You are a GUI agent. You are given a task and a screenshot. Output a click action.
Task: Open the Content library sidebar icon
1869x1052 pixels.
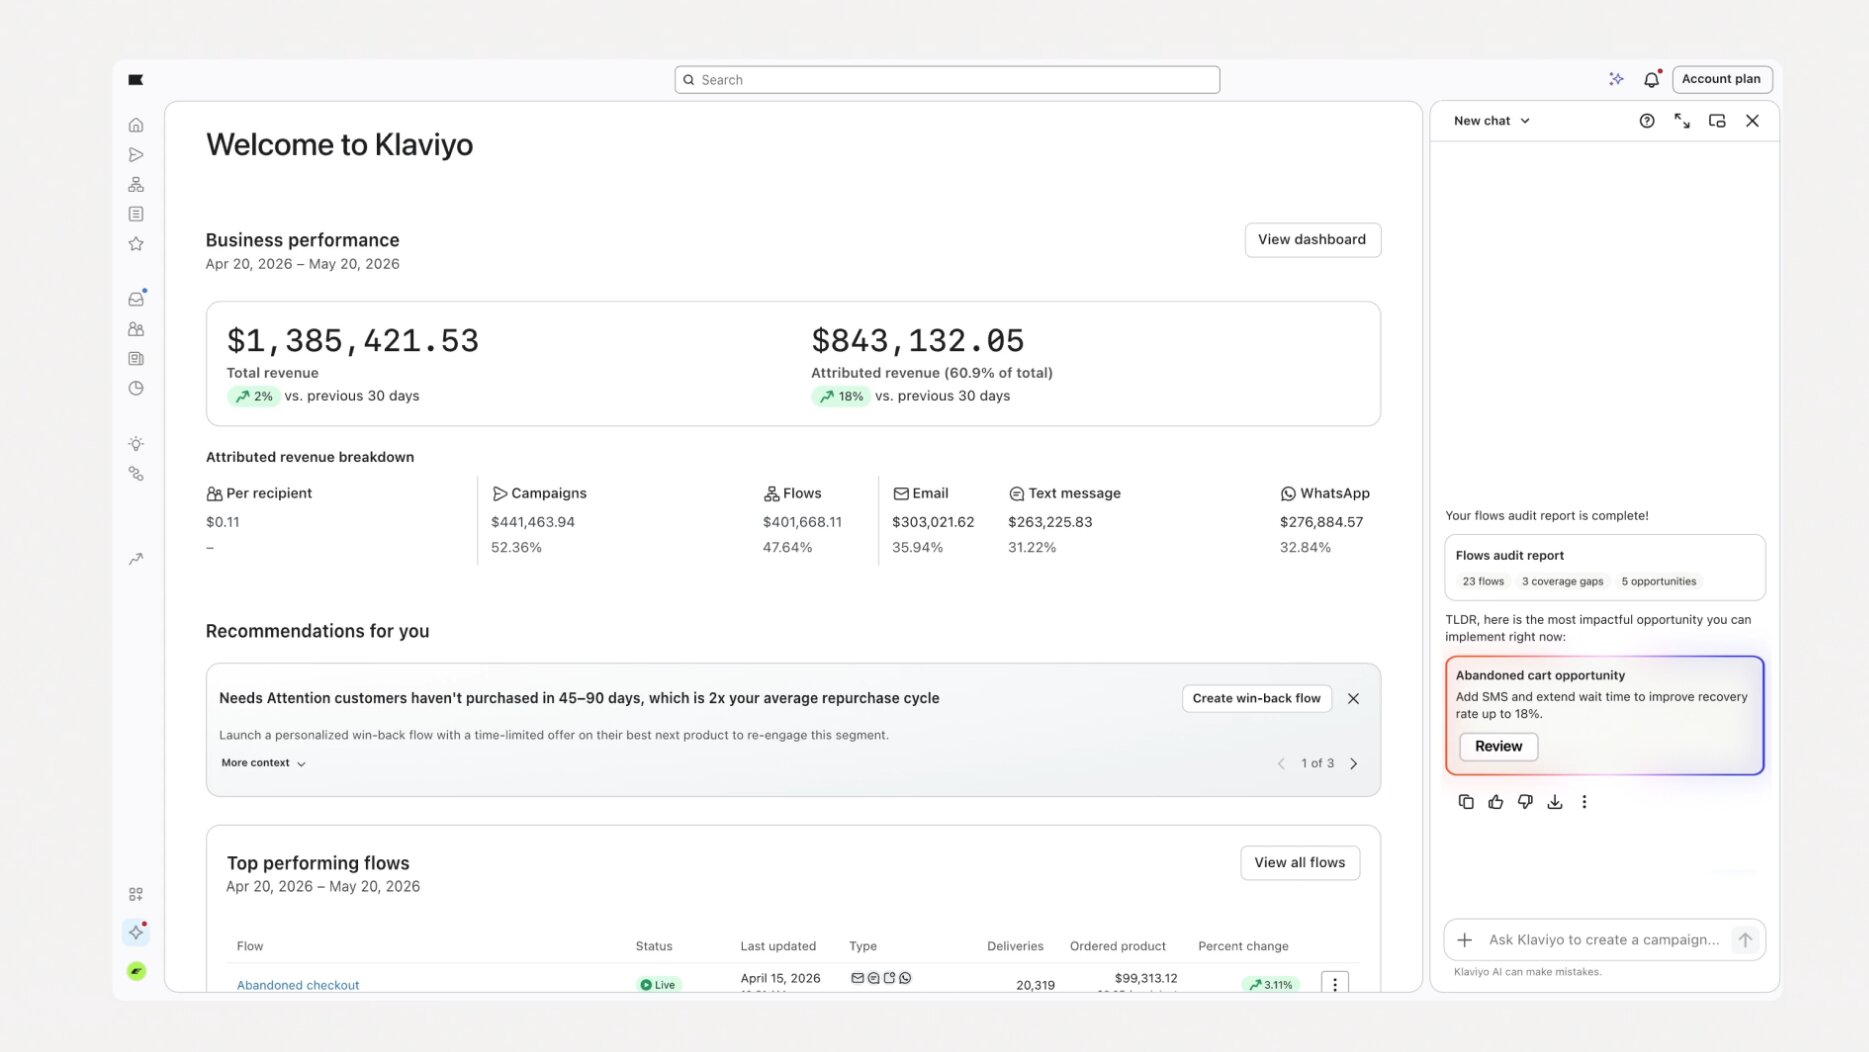[136, 359]
